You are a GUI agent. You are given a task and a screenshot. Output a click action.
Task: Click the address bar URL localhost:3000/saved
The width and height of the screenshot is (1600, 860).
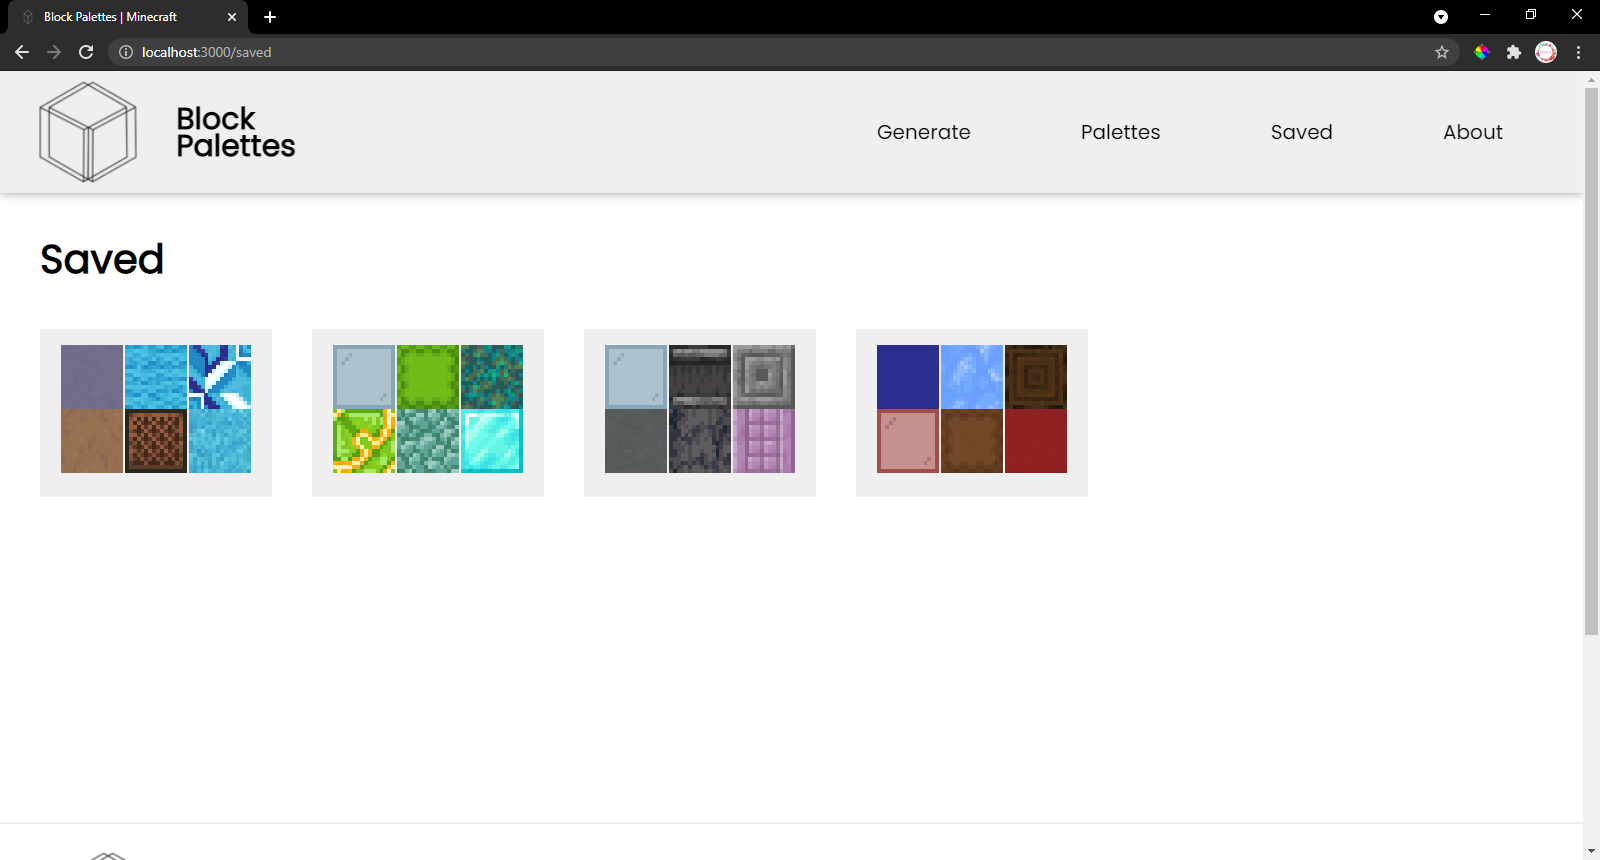(x=206, y=52)
